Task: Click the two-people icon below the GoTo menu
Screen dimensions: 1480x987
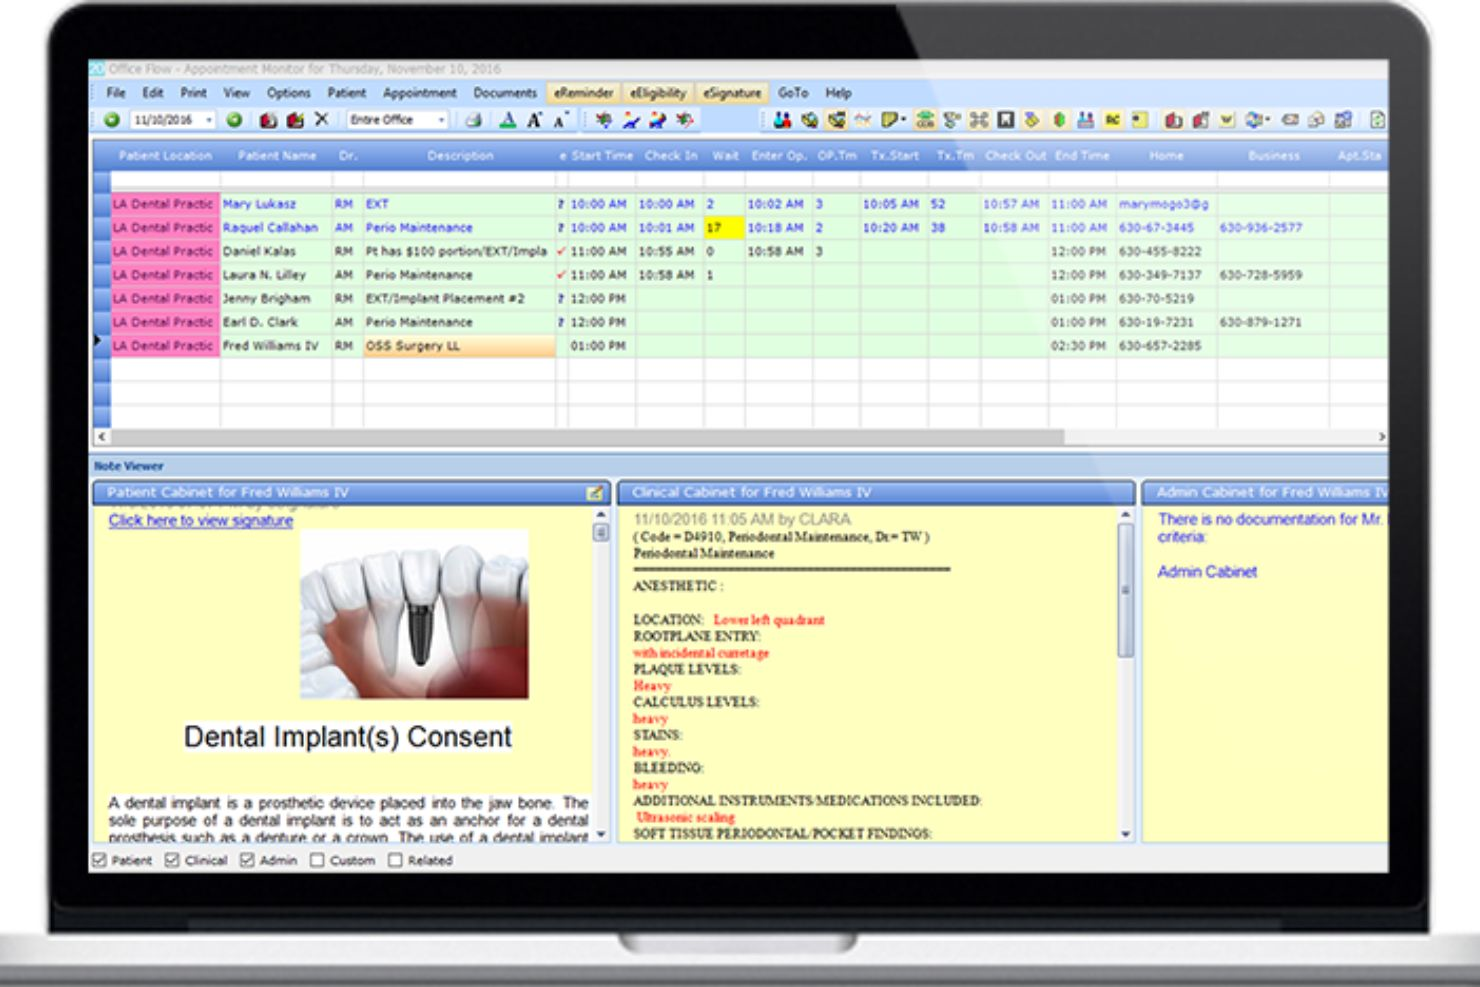Action: click(x=782, y=120)
